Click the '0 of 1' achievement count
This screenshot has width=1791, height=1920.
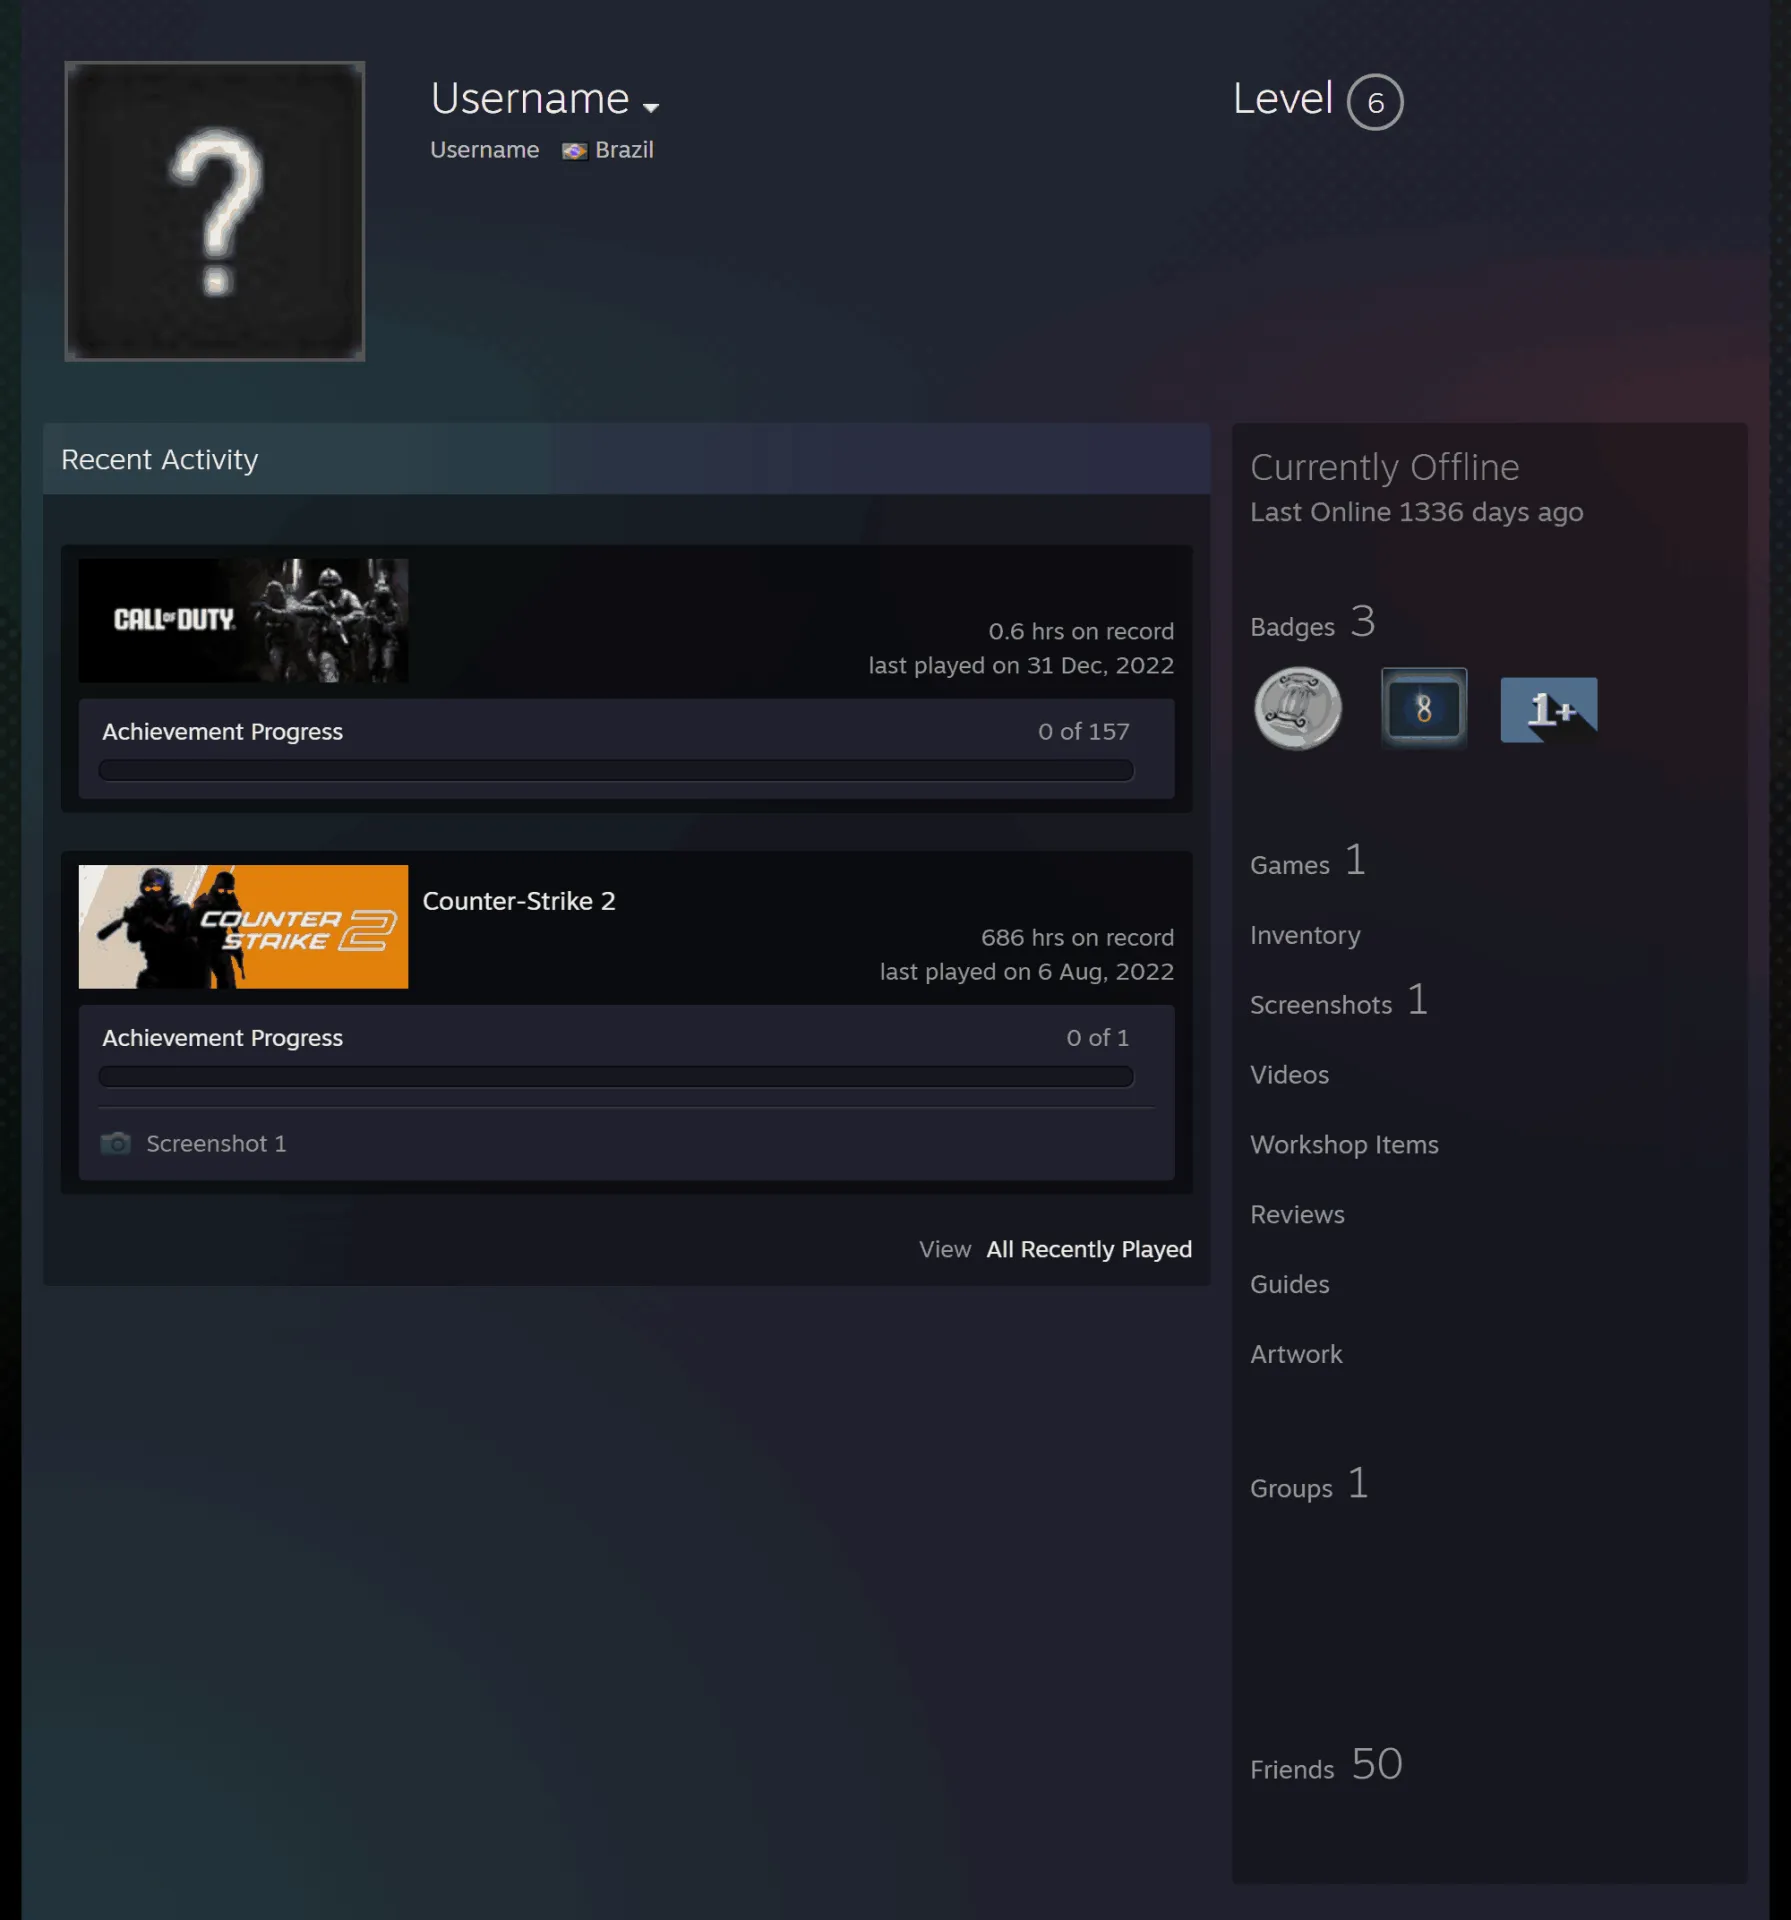[x=1098, y=1038]
